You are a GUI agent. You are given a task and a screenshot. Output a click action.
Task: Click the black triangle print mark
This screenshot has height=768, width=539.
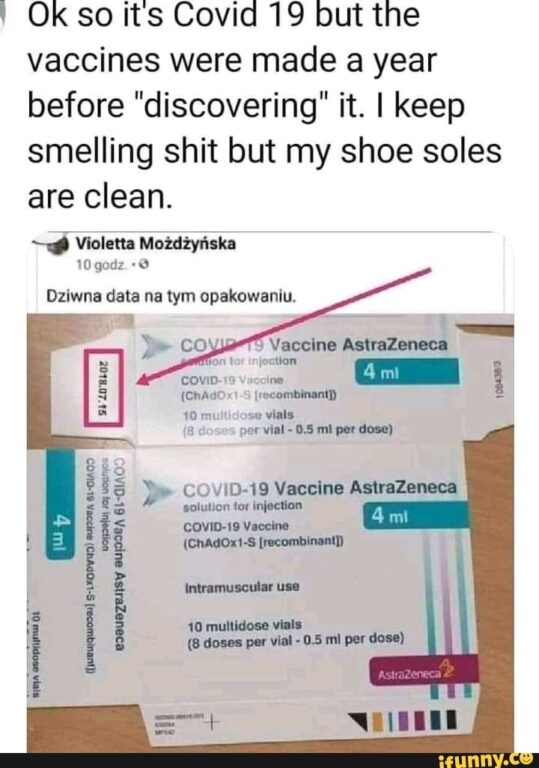(x=359, y=720)
